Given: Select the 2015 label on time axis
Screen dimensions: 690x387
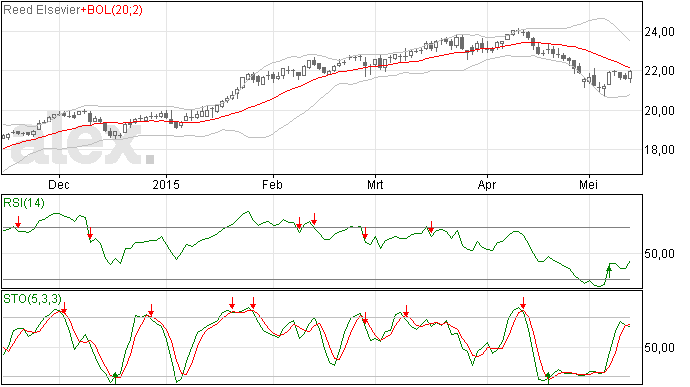Looking at the screenshot, I should click(166, 184).
